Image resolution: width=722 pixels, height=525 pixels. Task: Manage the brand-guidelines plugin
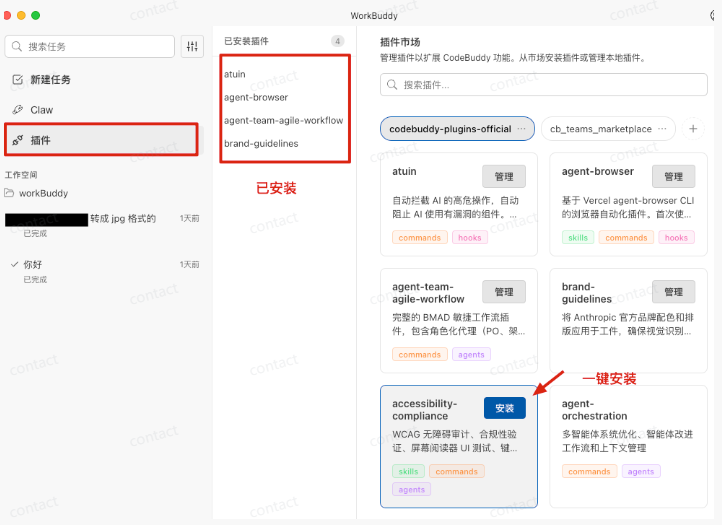pos(673,292)
